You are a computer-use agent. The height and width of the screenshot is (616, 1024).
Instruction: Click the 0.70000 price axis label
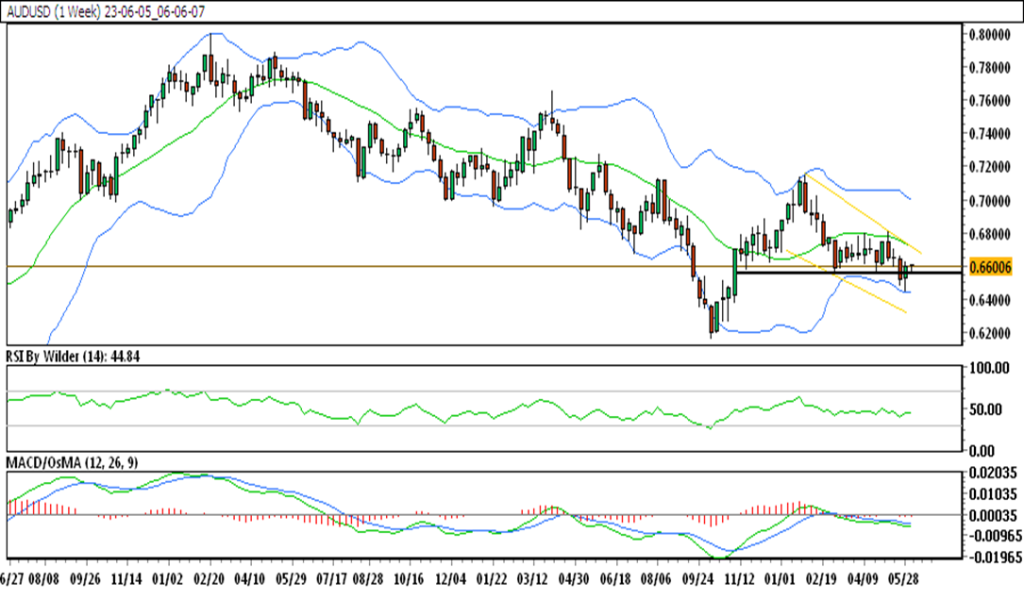(x=989, y=201)
